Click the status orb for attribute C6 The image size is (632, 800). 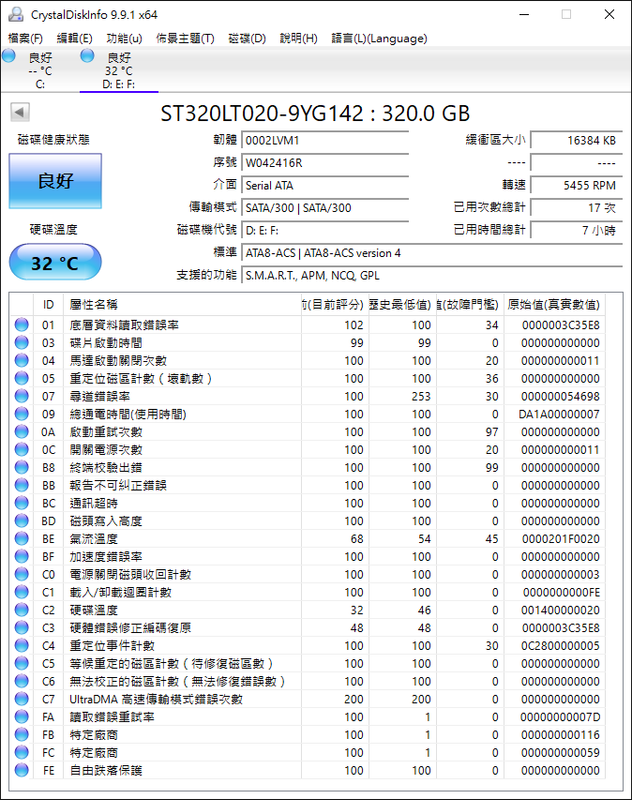click(22, 681)
